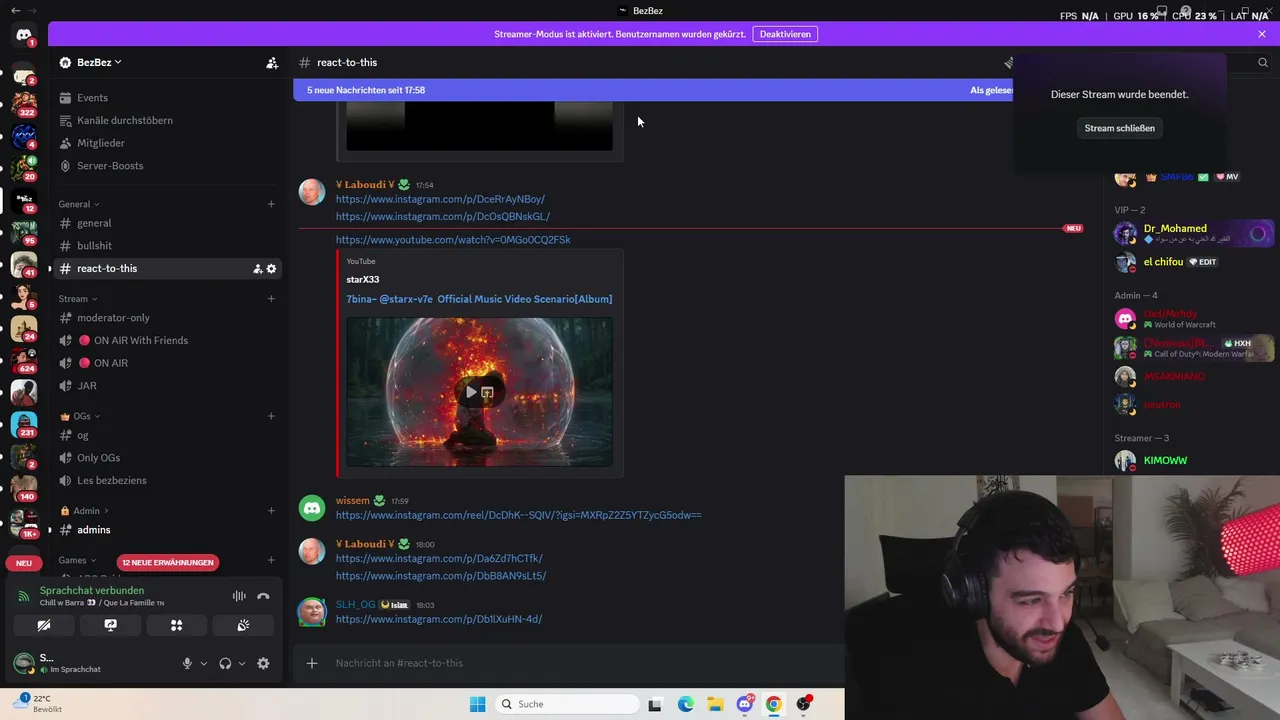This screenshot has height=720, width=1280.
Task: Collapse the OGs category
Action: point(81,416)
